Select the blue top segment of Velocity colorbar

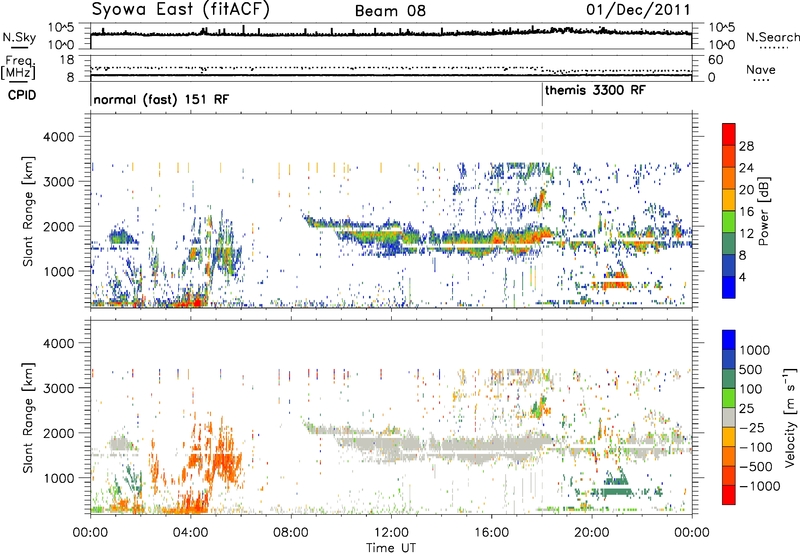coord(729,340)
